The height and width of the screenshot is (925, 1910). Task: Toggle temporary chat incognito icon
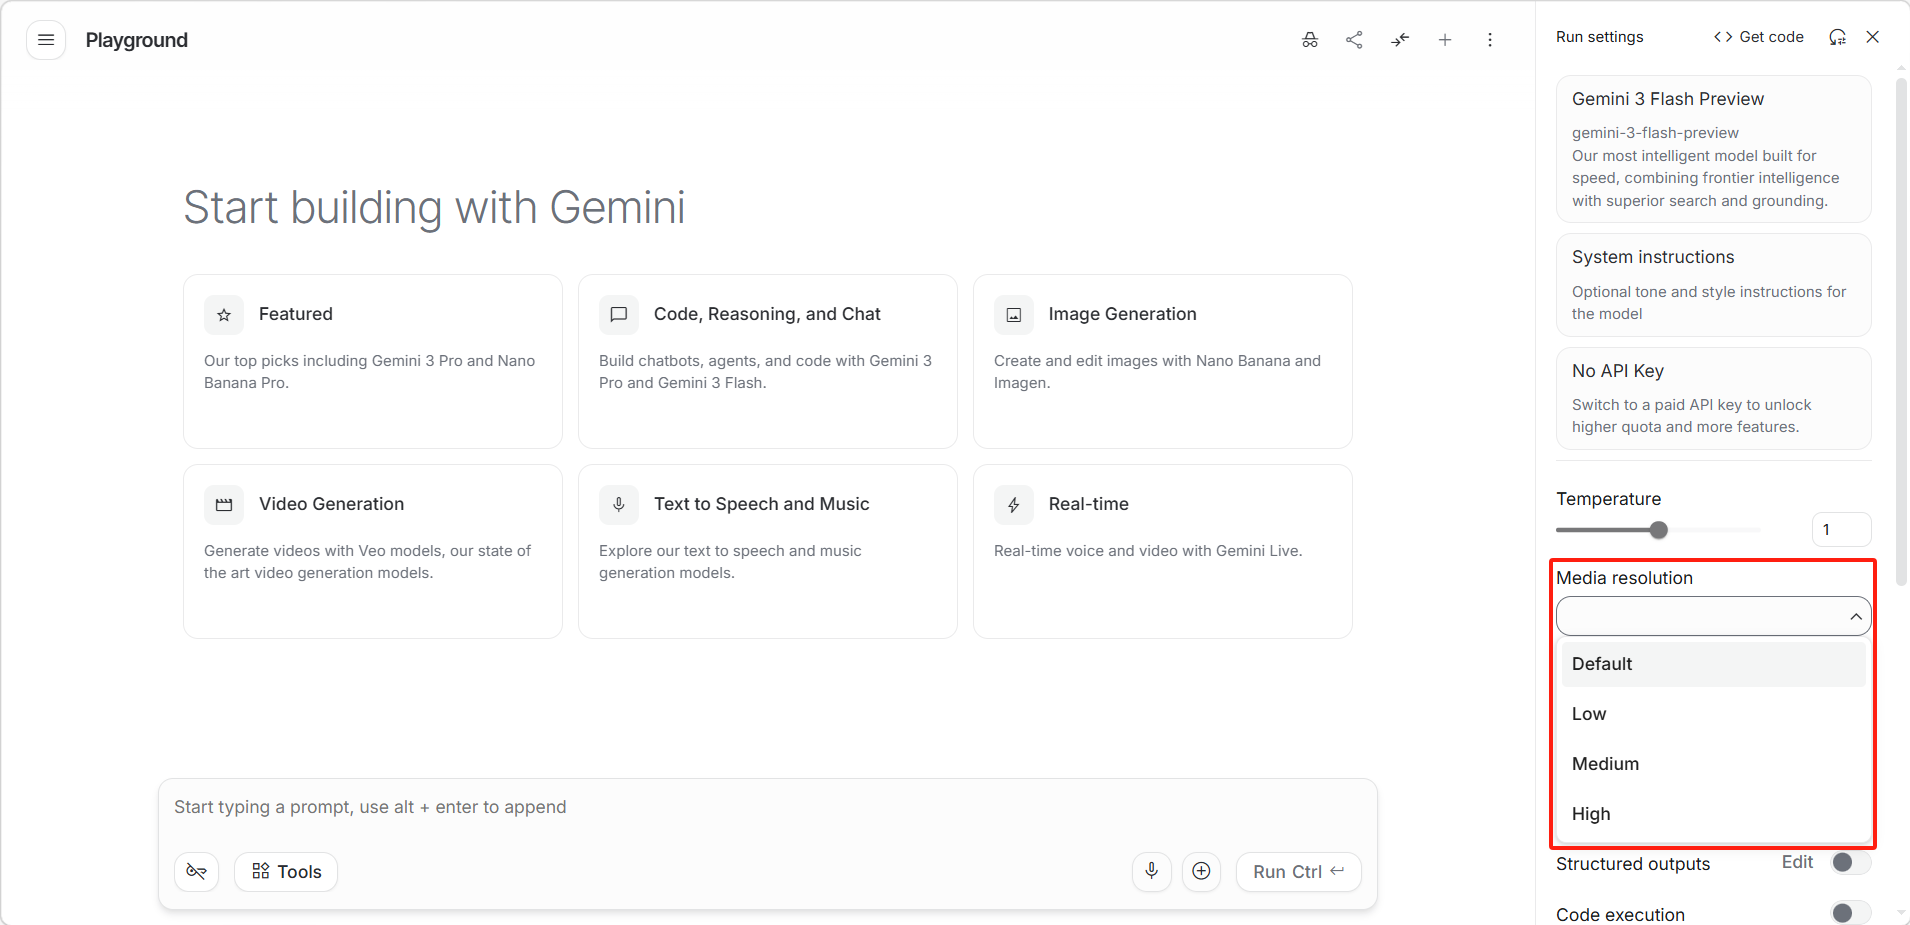point(1310,40)
